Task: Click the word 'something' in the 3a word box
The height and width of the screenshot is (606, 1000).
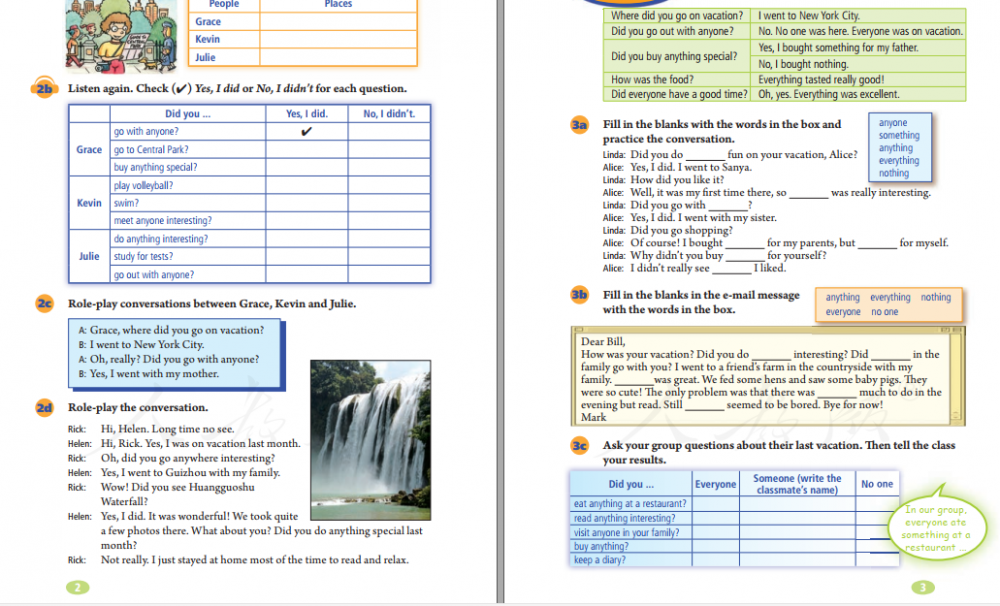Action: (x=899, y=135)
